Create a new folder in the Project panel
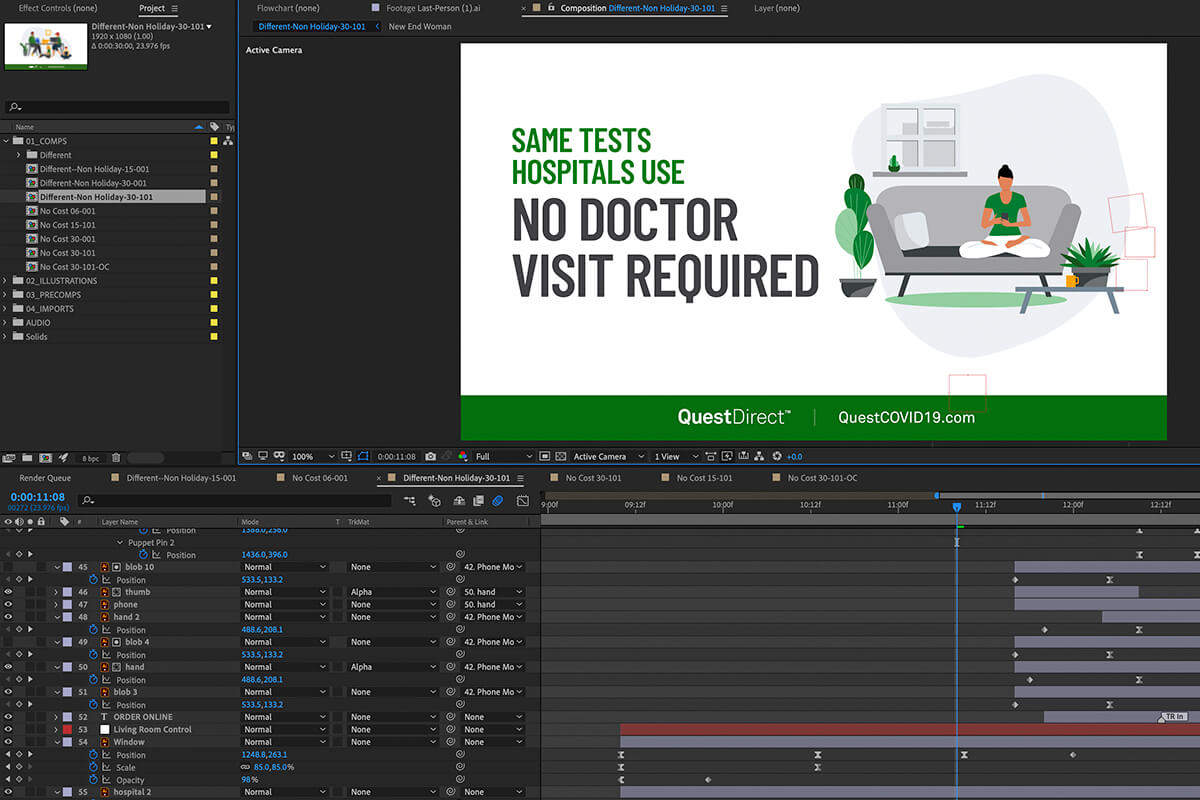This screenshot has height=800, width=1200. (27, 458)
